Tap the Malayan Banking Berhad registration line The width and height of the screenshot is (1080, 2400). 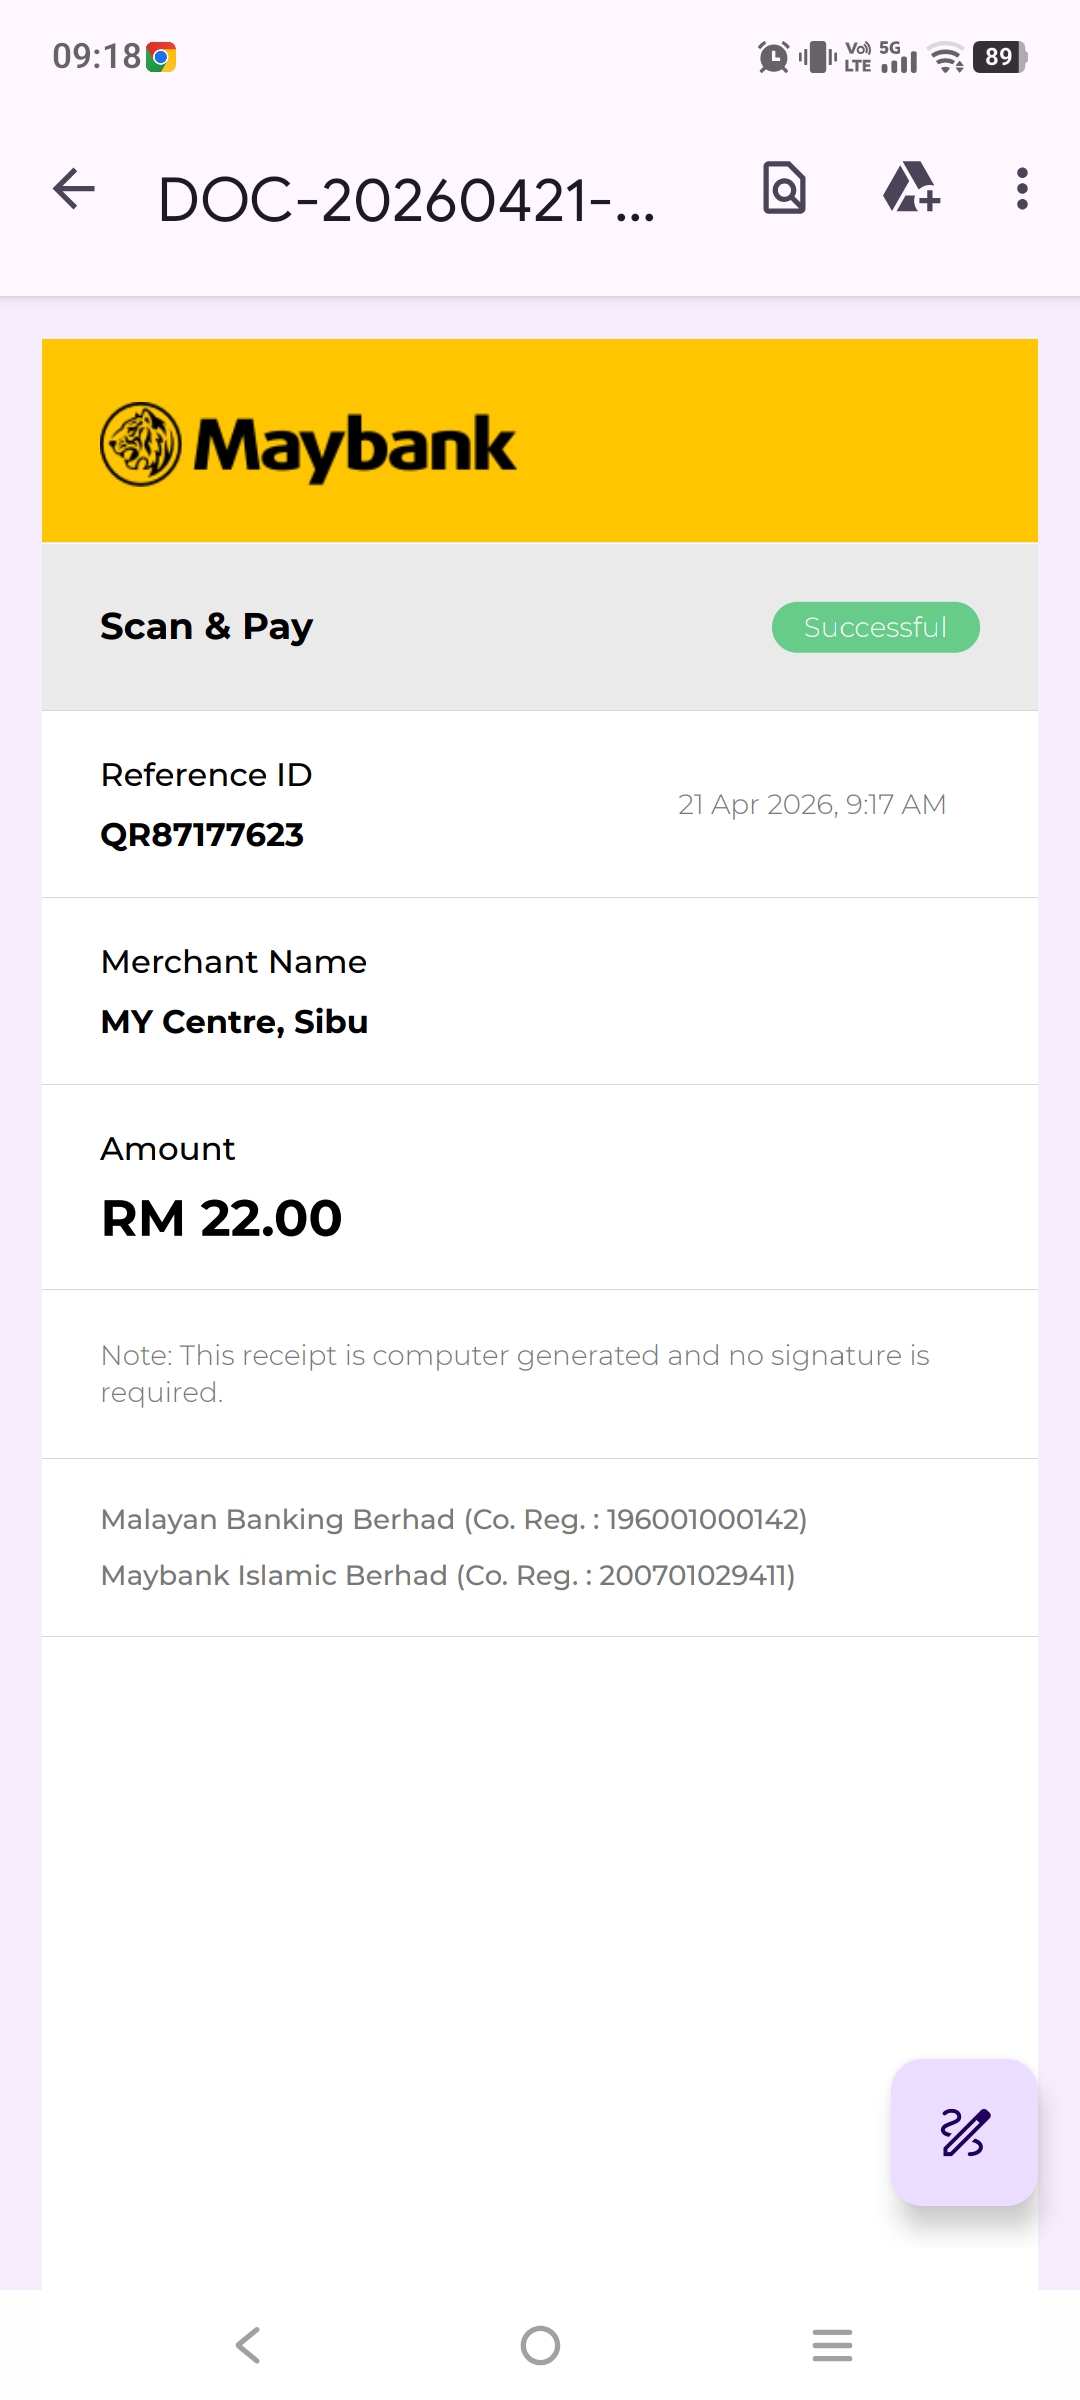tap(454, 1519)
